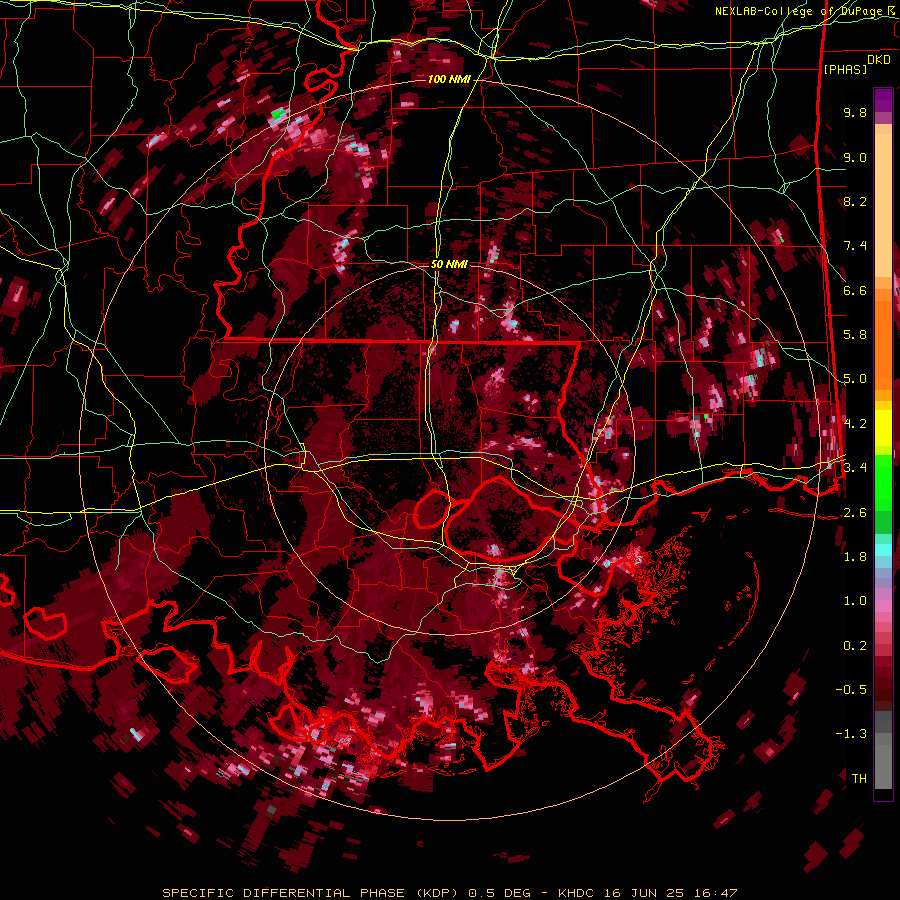The height and width of the screenshot is (900, 900).
Task: Click the DKD label above the color scale
Action: point(879,60)
